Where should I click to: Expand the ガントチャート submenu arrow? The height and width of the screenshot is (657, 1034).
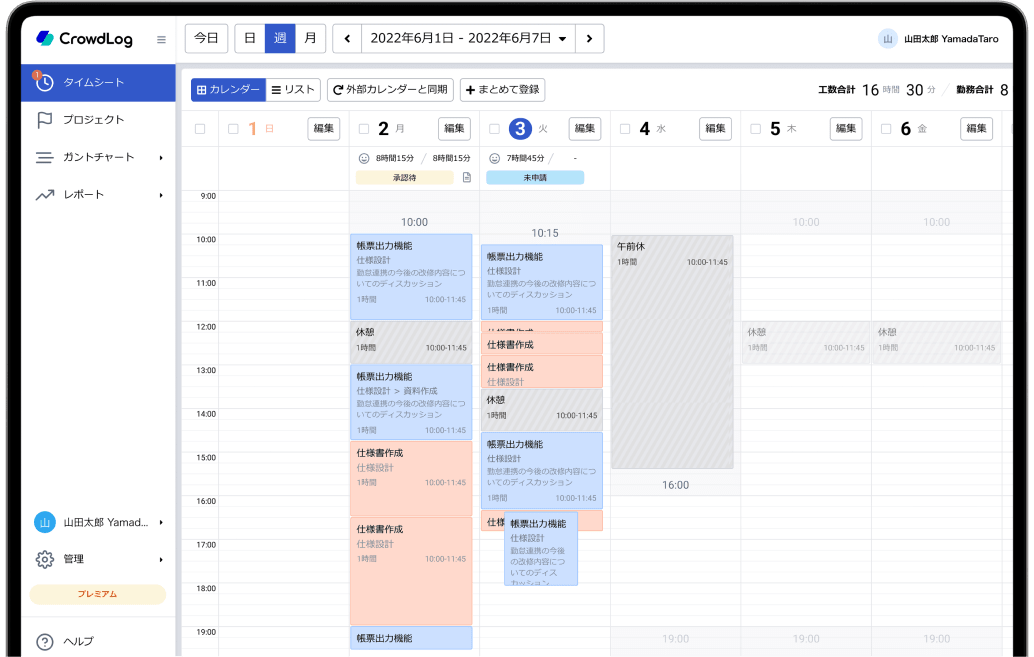pyautogui.click(x=161, y=158)
